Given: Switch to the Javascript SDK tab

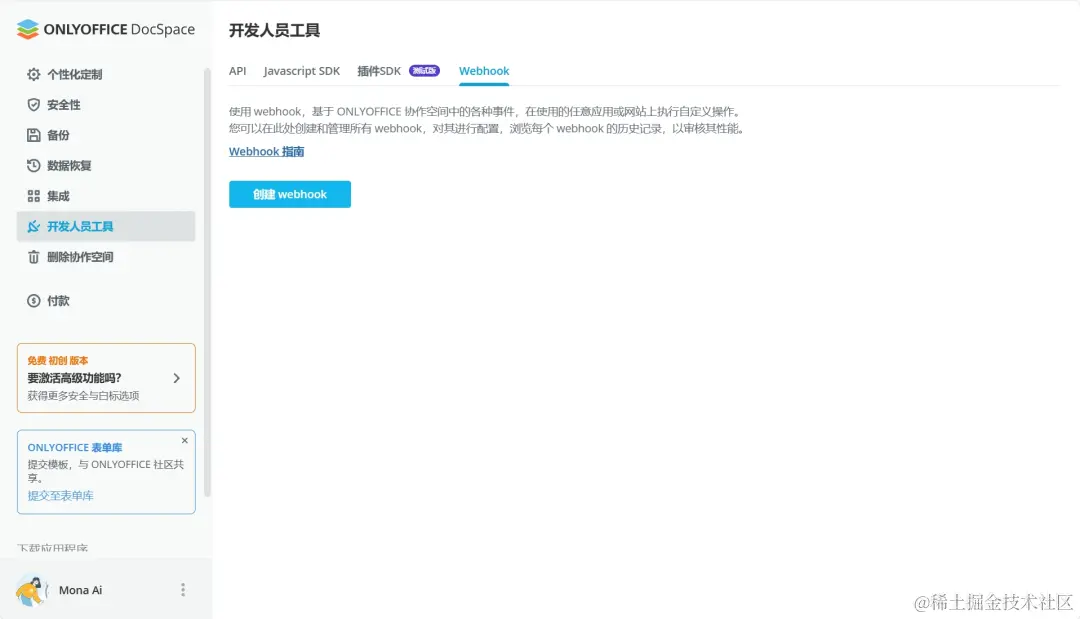Looking at the screenshot, I should click(x=302, y=71).
